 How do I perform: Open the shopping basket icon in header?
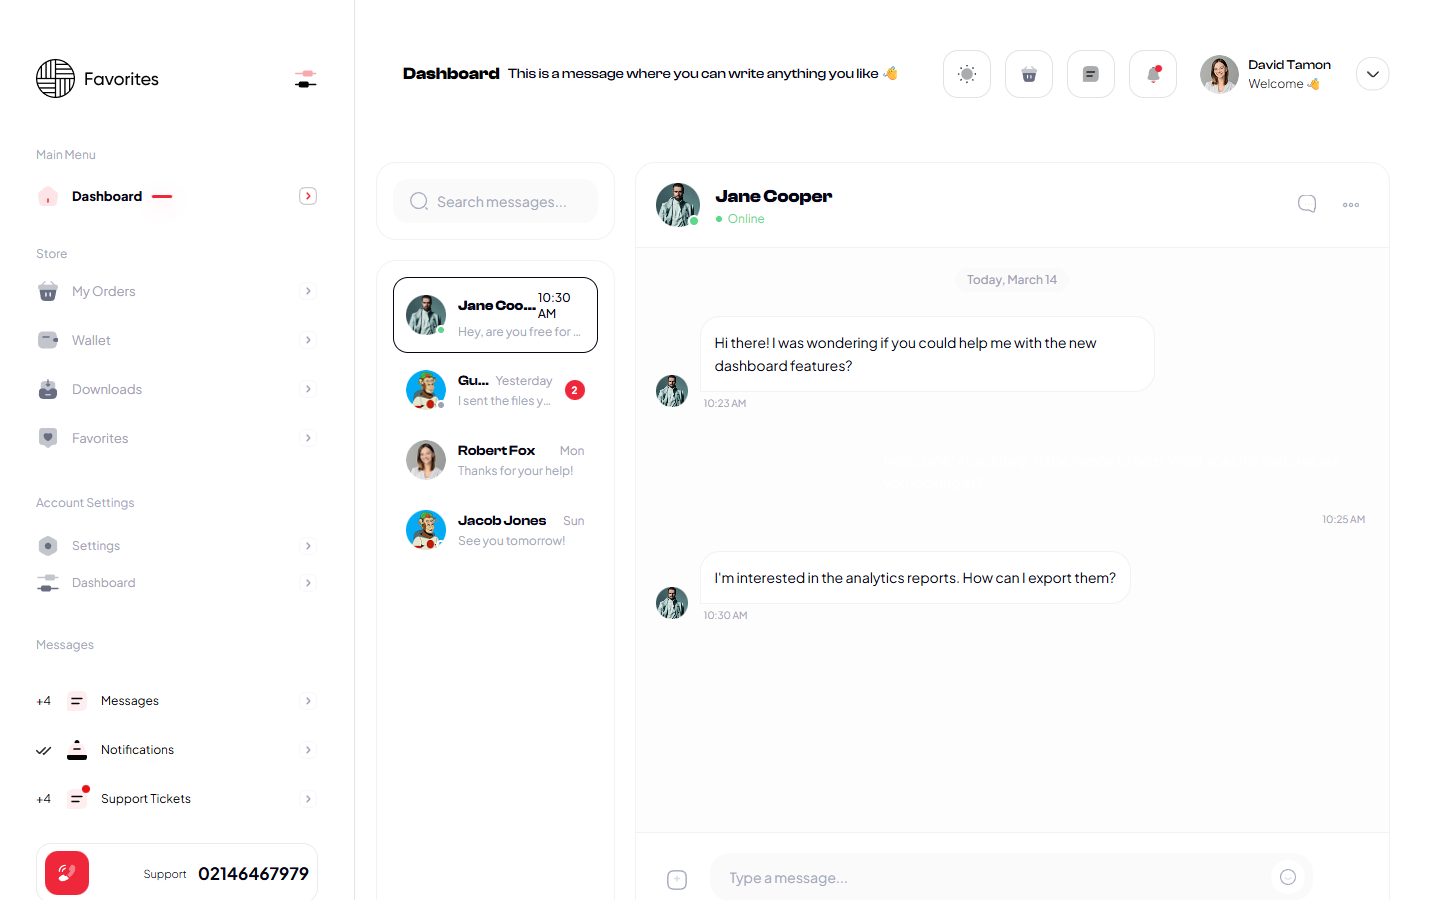coord(1028,74)
